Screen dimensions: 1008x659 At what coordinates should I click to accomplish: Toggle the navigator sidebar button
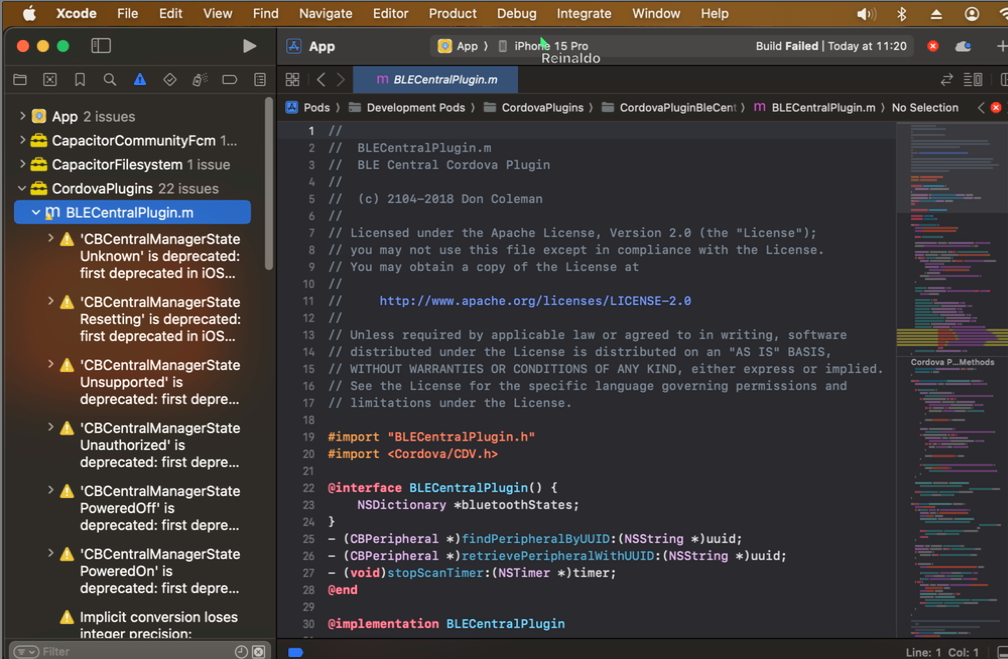[x=101, y=46]
